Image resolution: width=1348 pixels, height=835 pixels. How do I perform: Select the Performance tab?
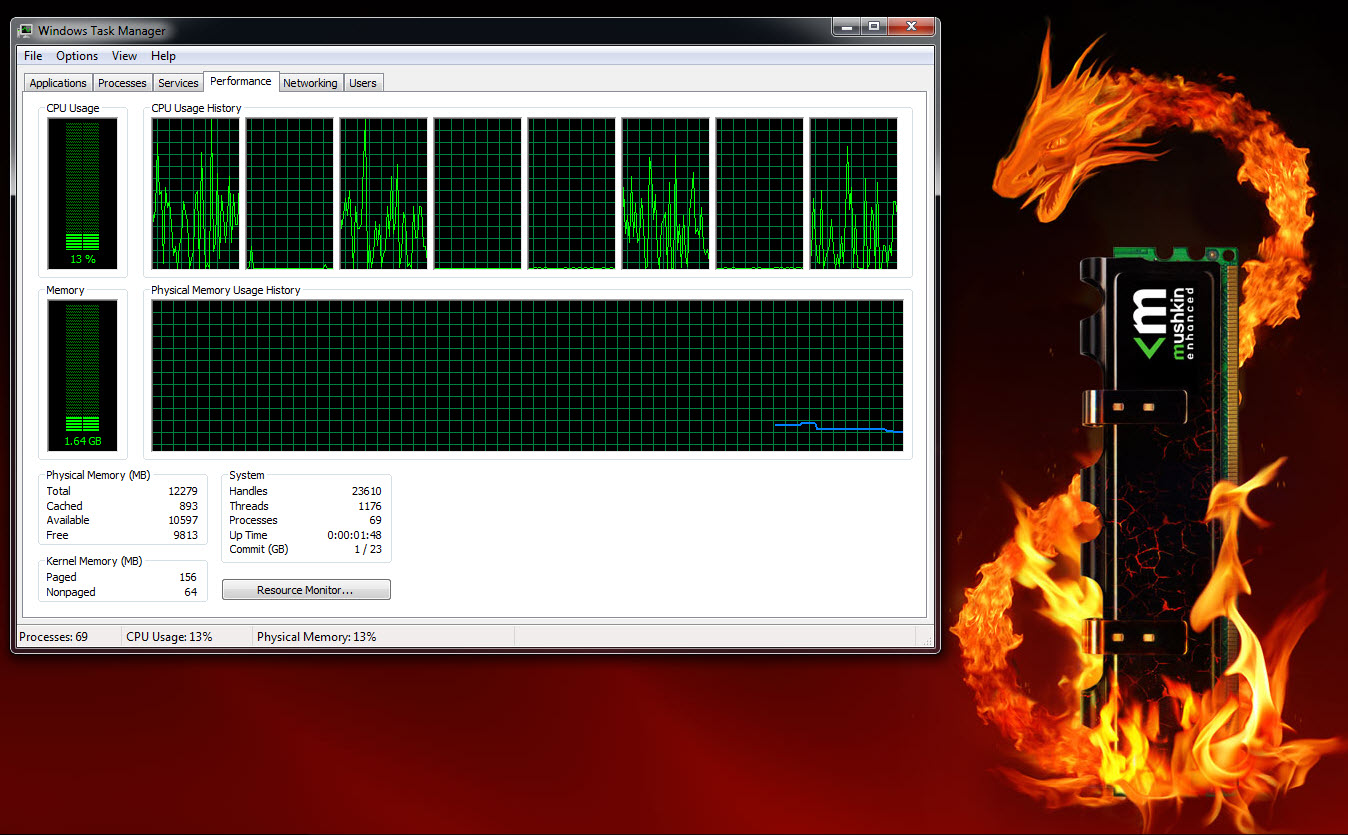point(241,81)
